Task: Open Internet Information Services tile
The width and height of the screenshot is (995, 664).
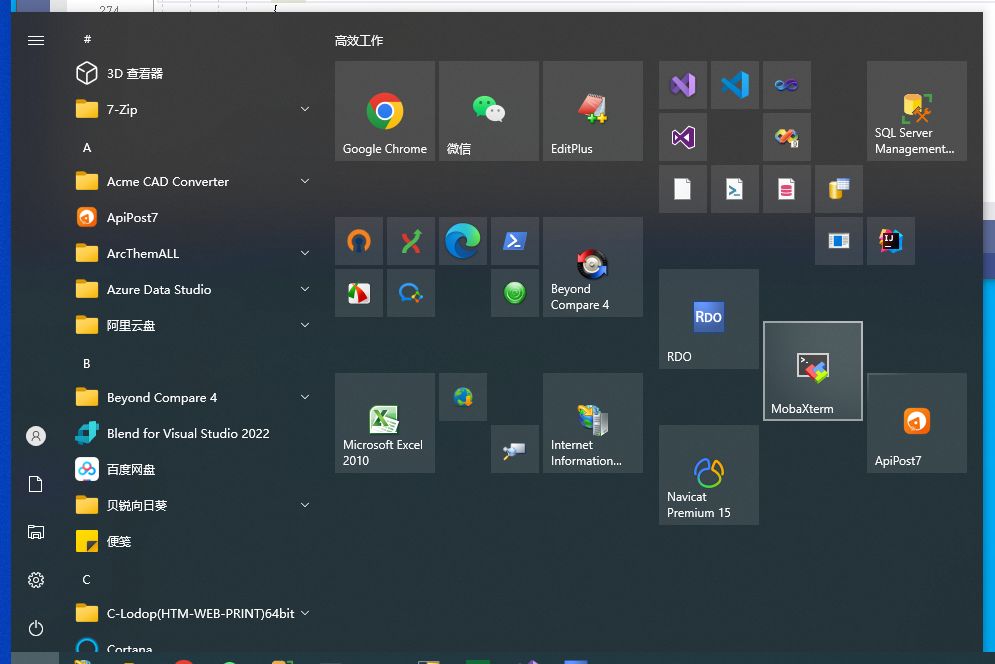Action: (x=593, y=423)
